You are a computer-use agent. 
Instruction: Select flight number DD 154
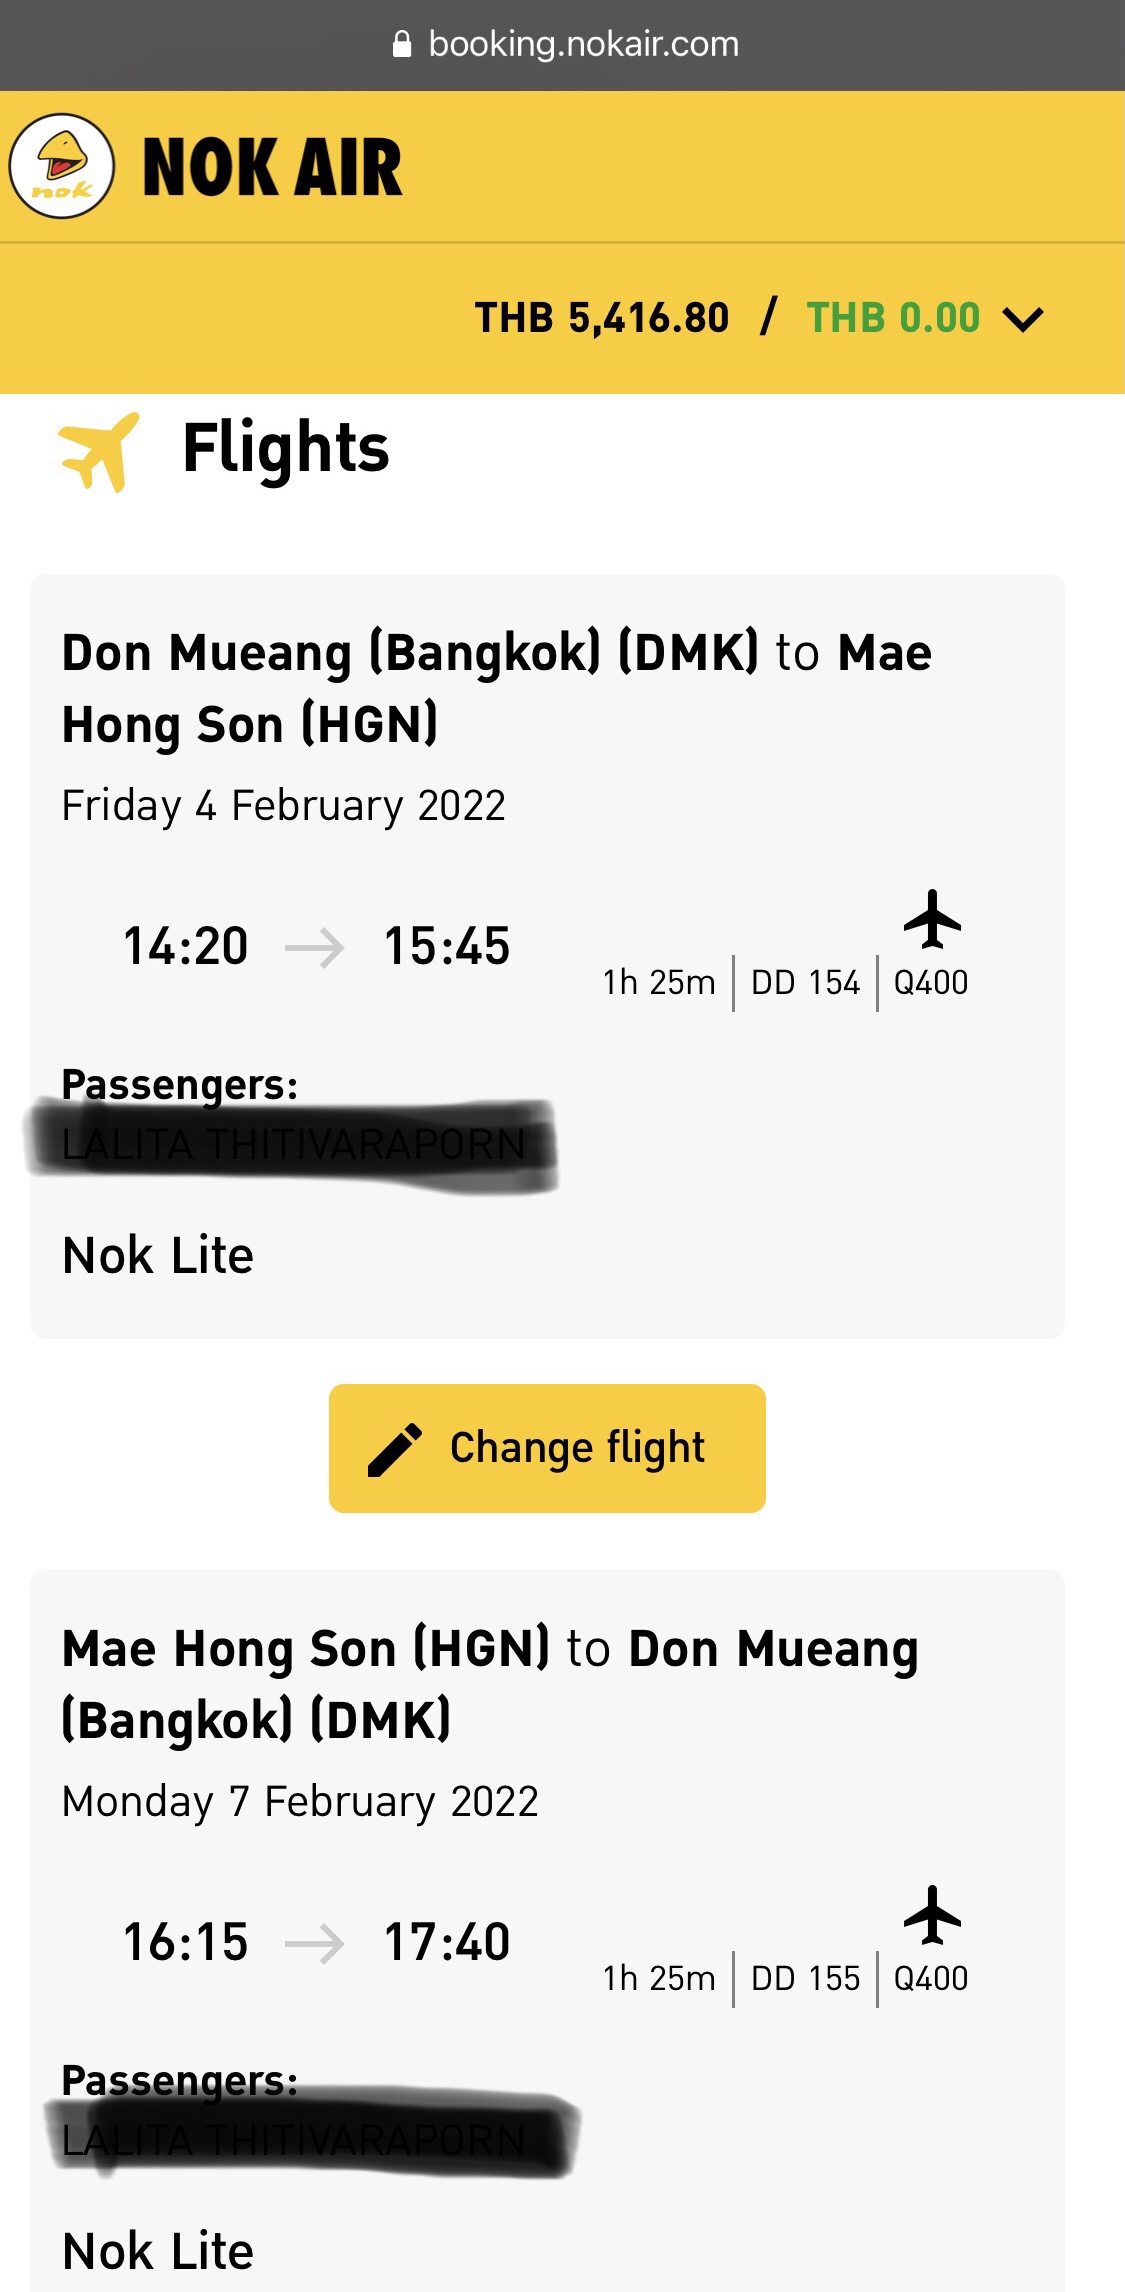(805, 983)
